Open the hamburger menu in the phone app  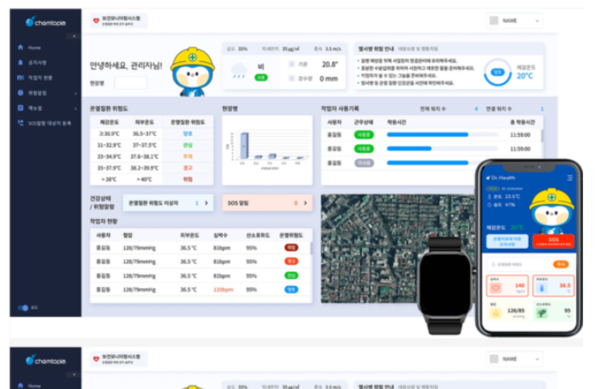coord(570,178)
